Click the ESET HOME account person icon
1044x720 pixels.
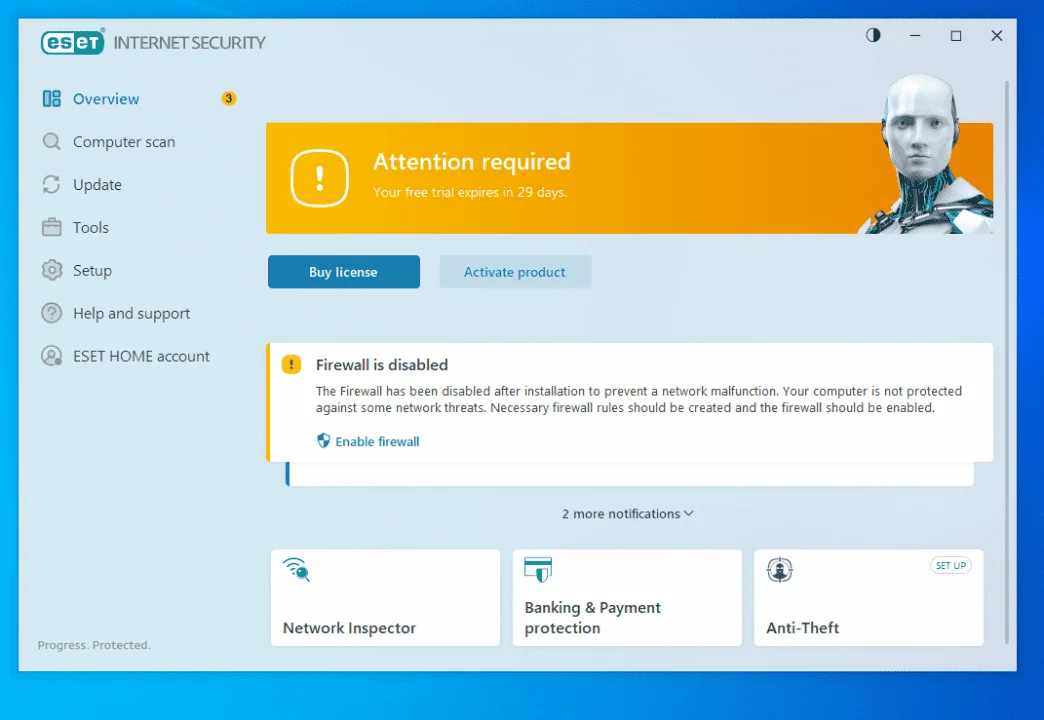coord(52,356)
